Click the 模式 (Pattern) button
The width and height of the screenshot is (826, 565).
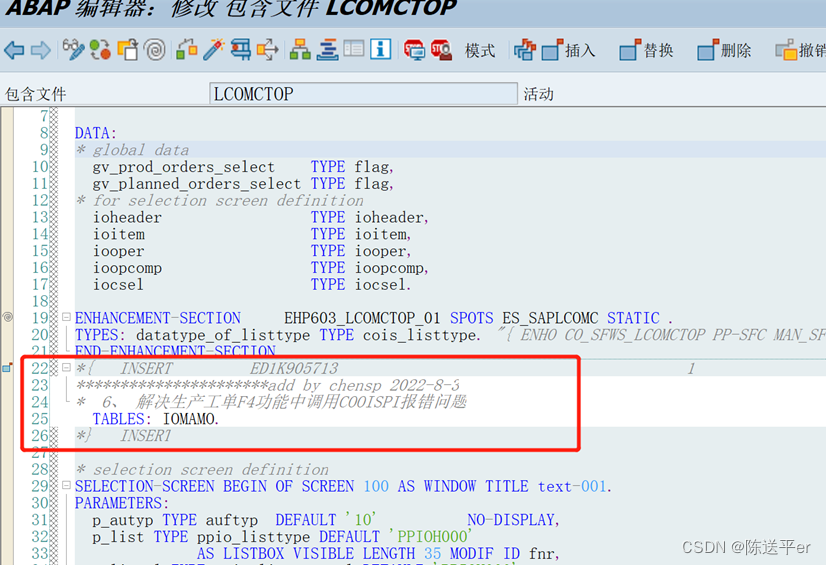[480, 51]
